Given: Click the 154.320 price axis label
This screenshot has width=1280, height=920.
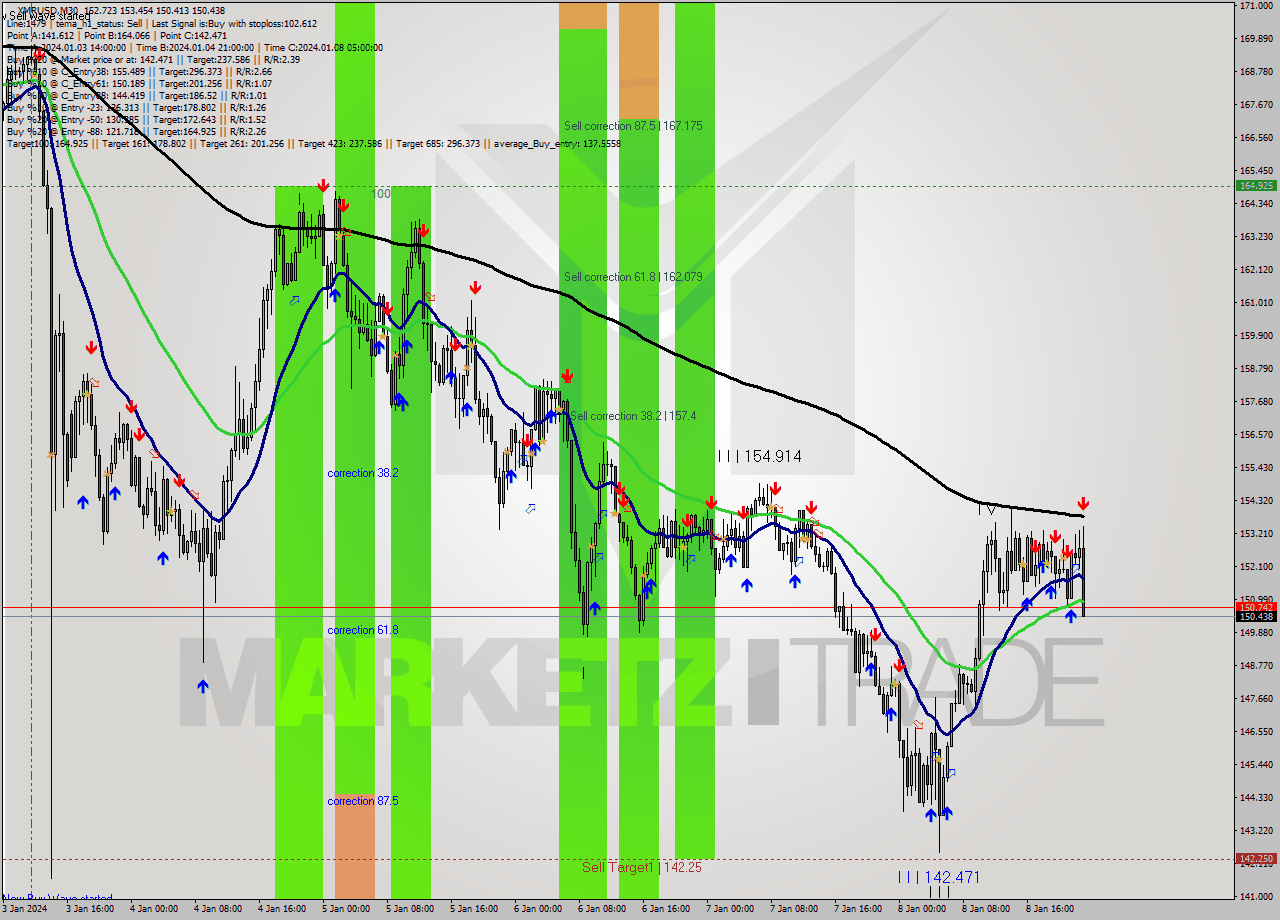Looking at the screenshot, I should (x=1256, y=500).
